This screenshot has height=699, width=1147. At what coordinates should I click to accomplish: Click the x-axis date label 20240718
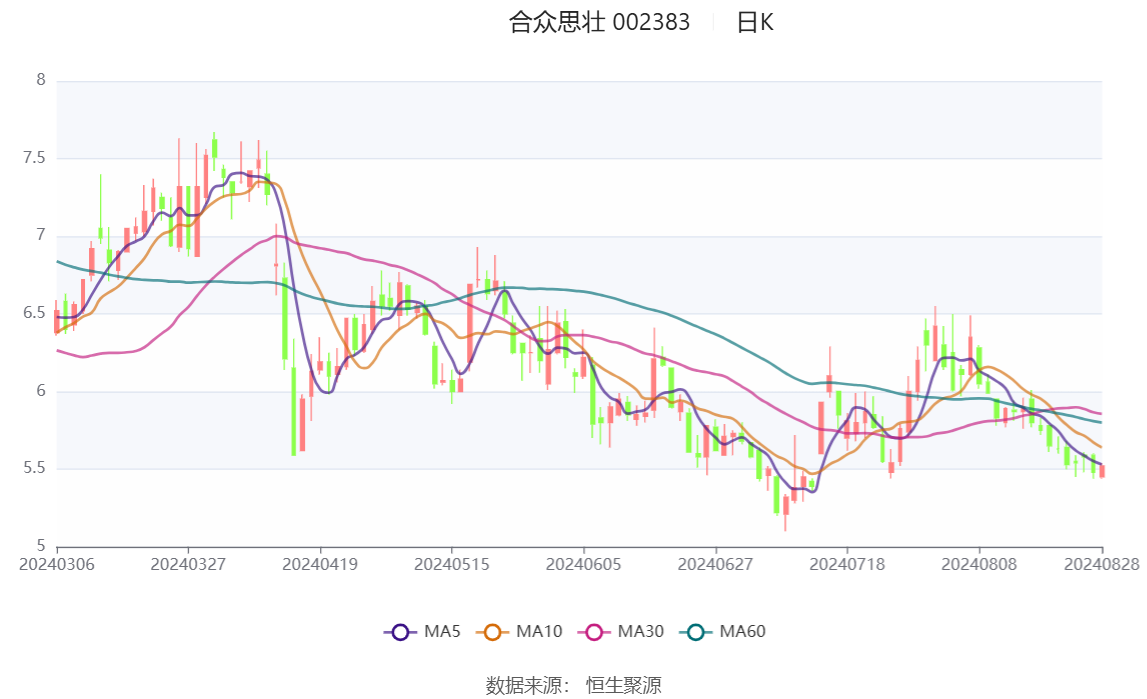click(847, 564)
